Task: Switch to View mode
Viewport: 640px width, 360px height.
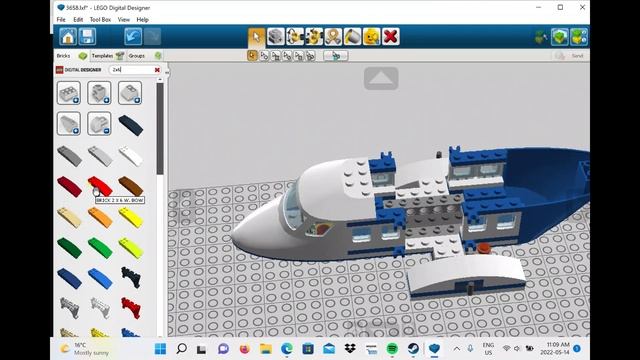Action: point(560,37)
